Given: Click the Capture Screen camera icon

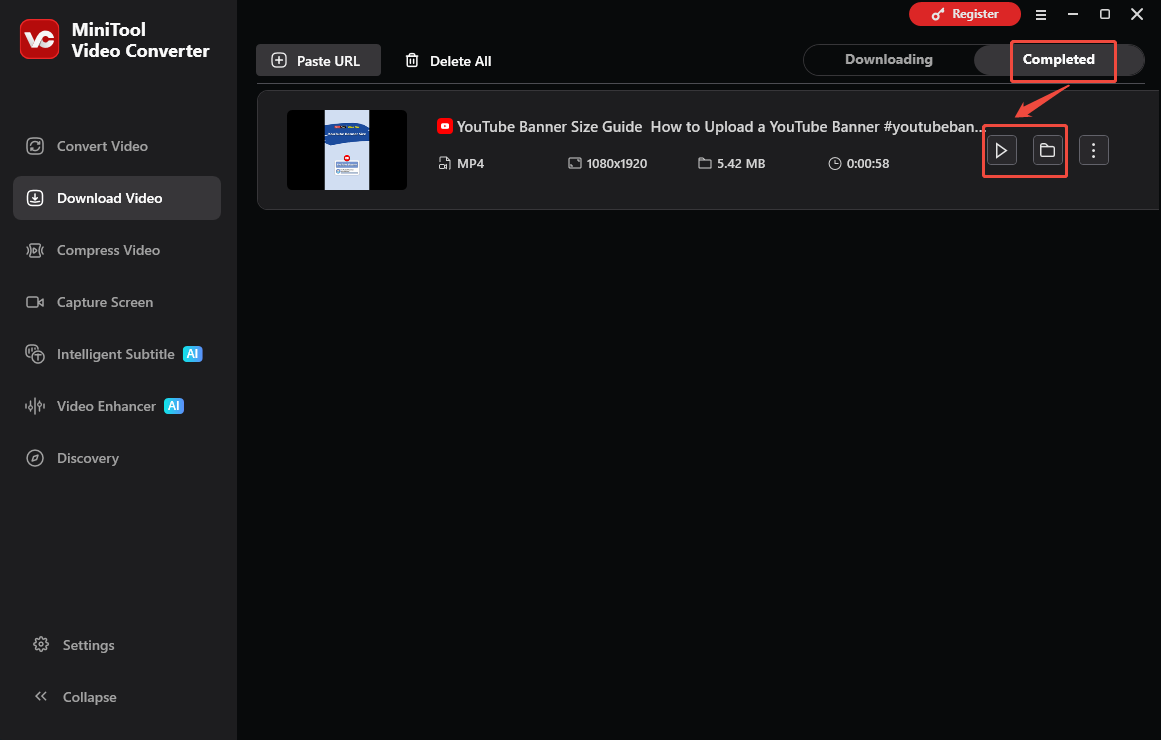Looking at the screenshot, I should [35, 301].
